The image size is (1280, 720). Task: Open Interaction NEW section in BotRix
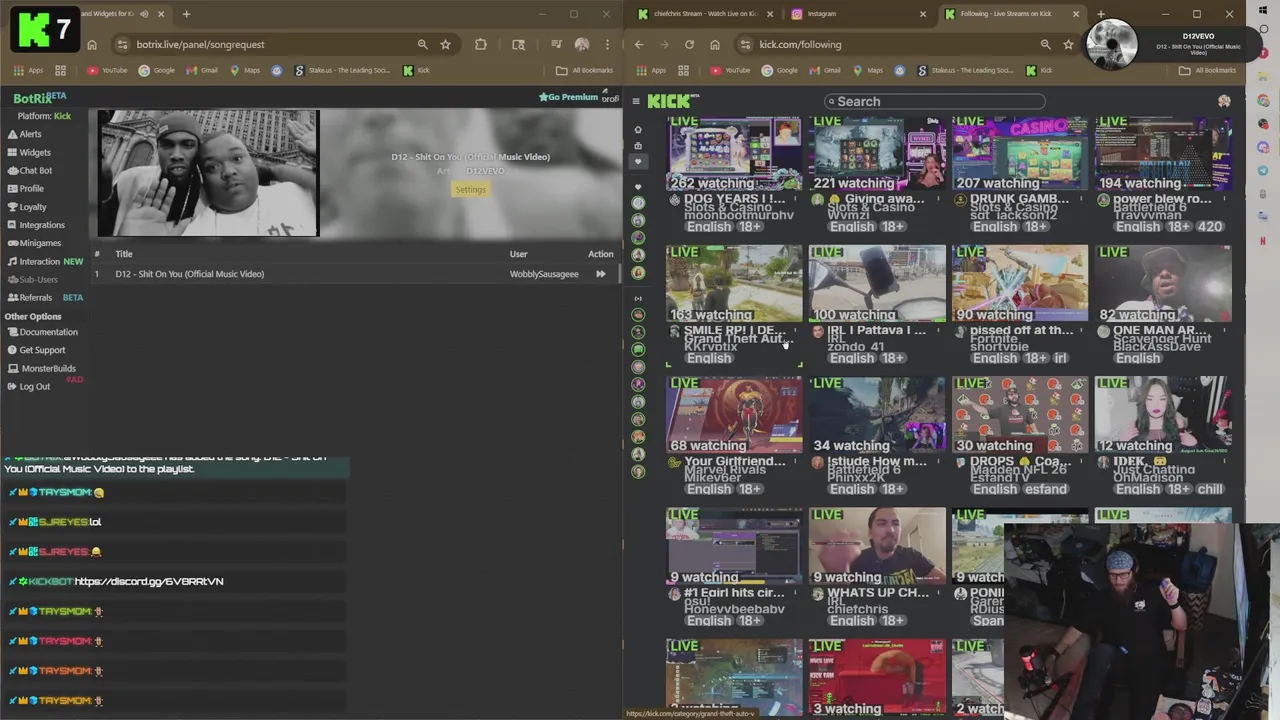point(45,261)
